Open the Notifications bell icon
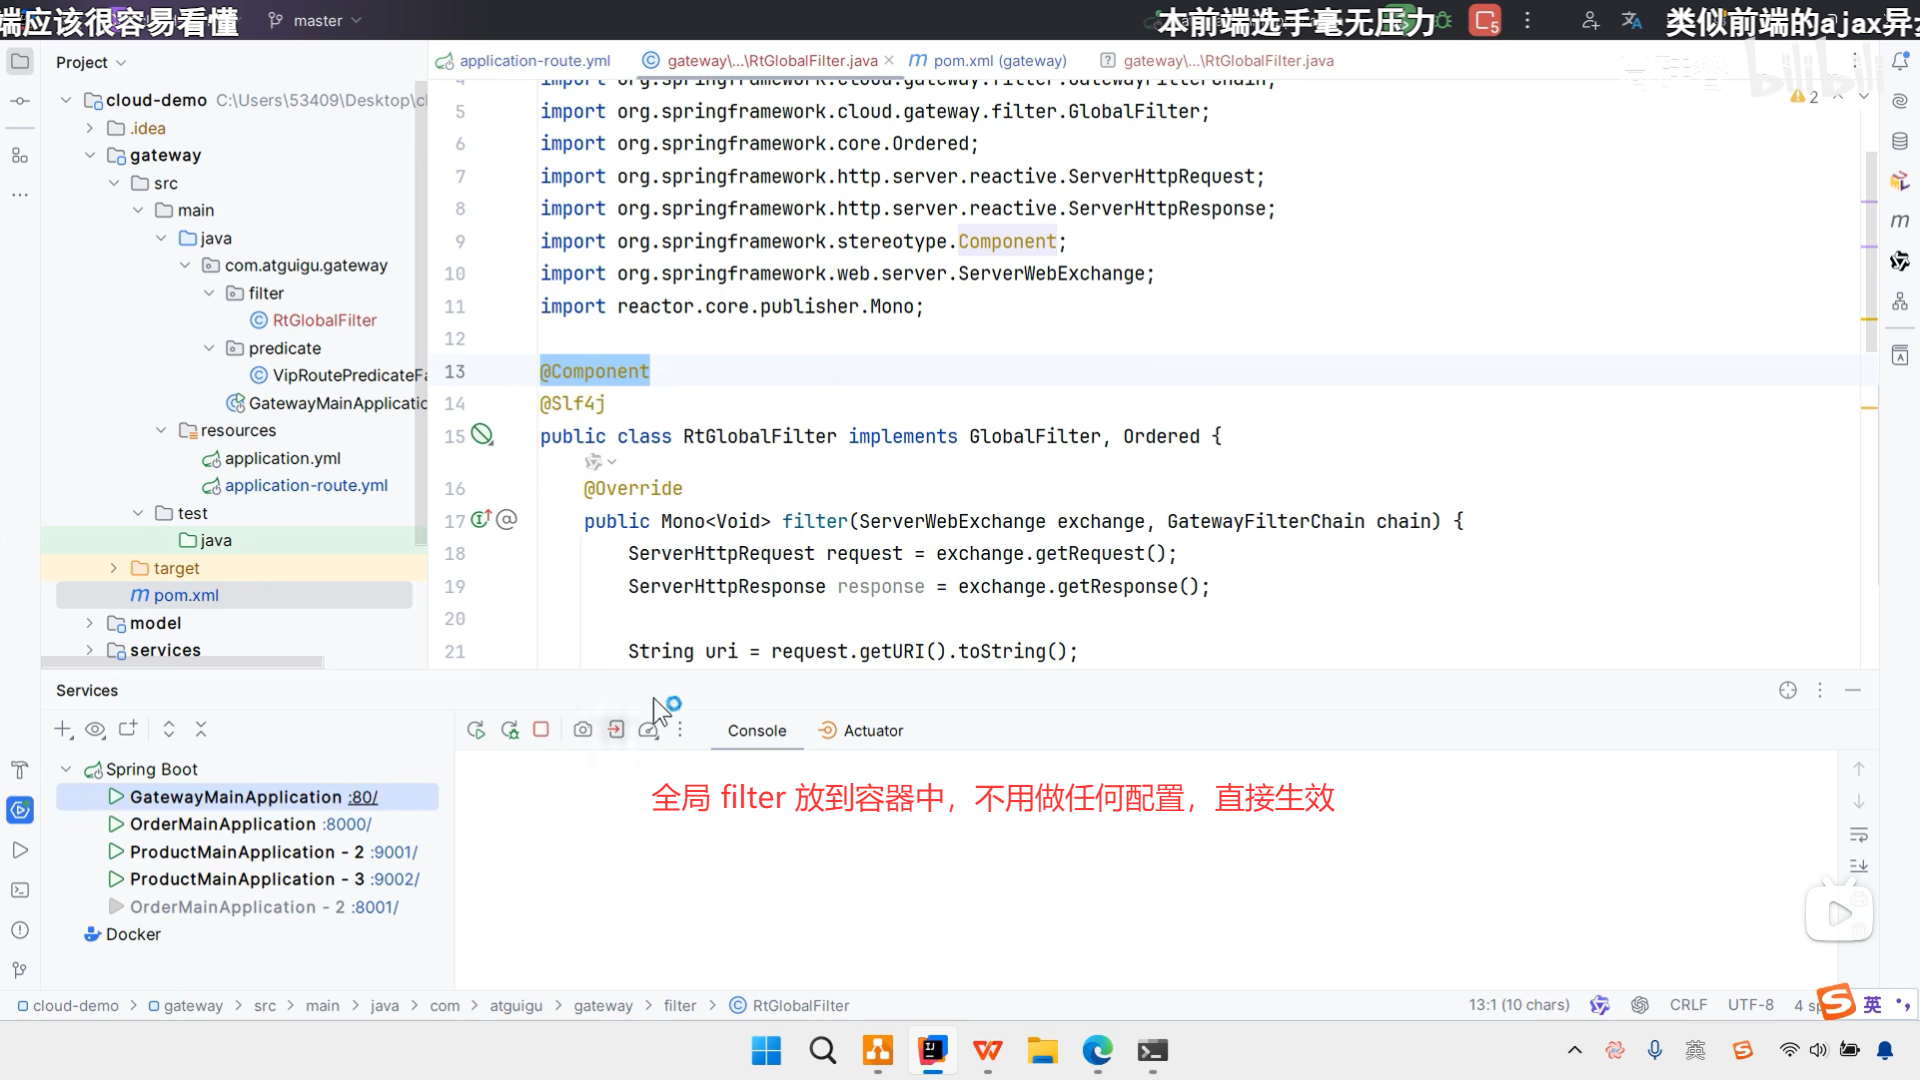 [1900, 61]
